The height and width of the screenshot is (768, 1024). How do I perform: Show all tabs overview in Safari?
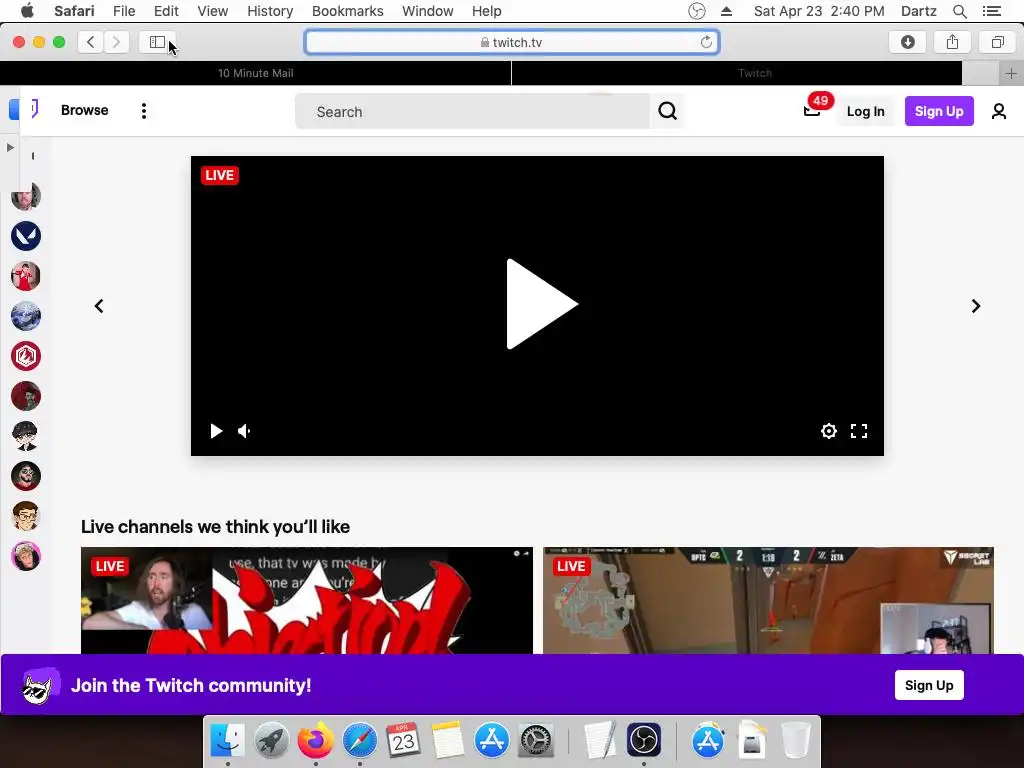coord(998,42)
